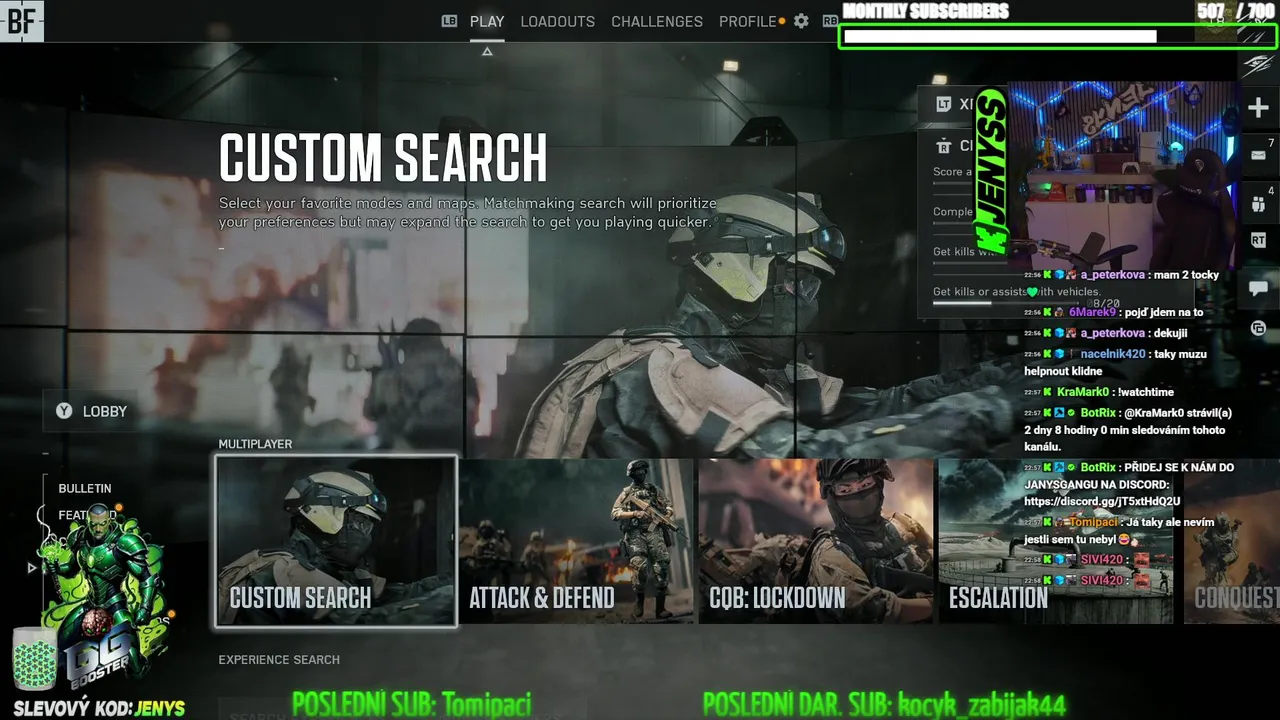Viewport: 1280px width, 720px height.
Task: Click the monthly subscribers progress bar
Action: coord(1058,36)
